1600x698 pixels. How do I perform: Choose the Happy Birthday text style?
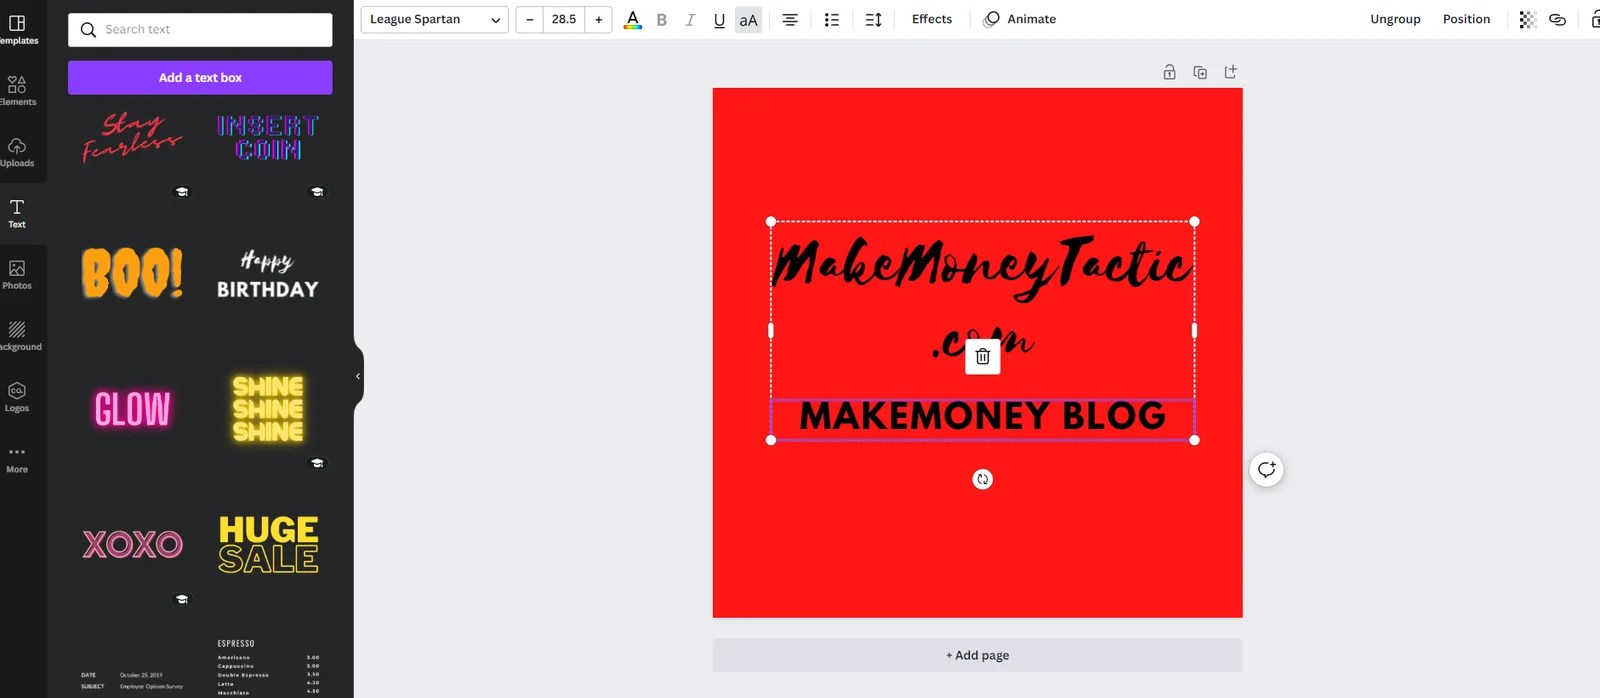click(x=268, y=275)
